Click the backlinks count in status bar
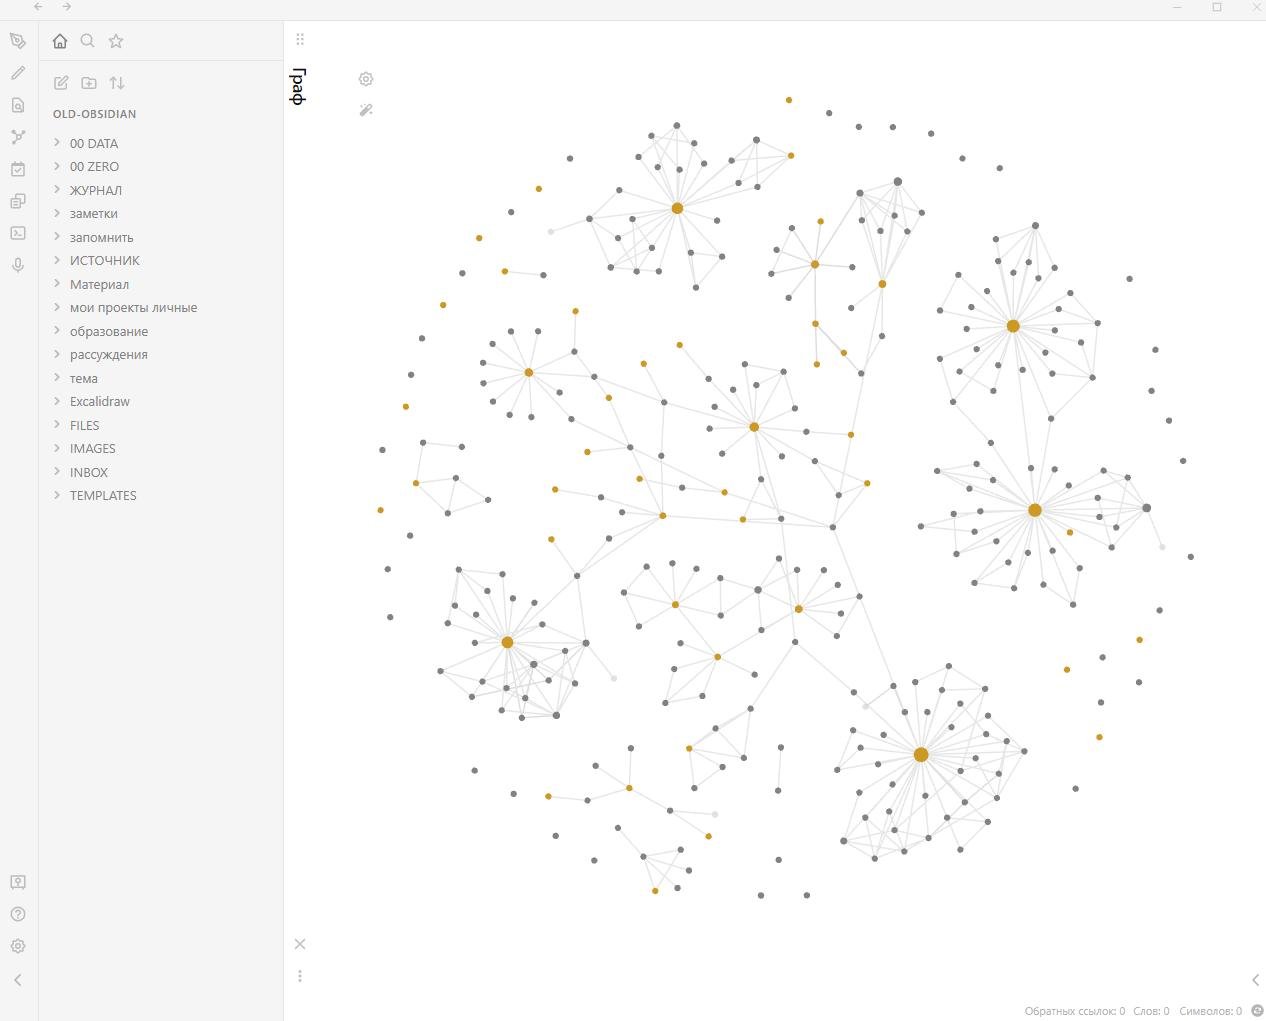 click(x=1074, y=1011)
